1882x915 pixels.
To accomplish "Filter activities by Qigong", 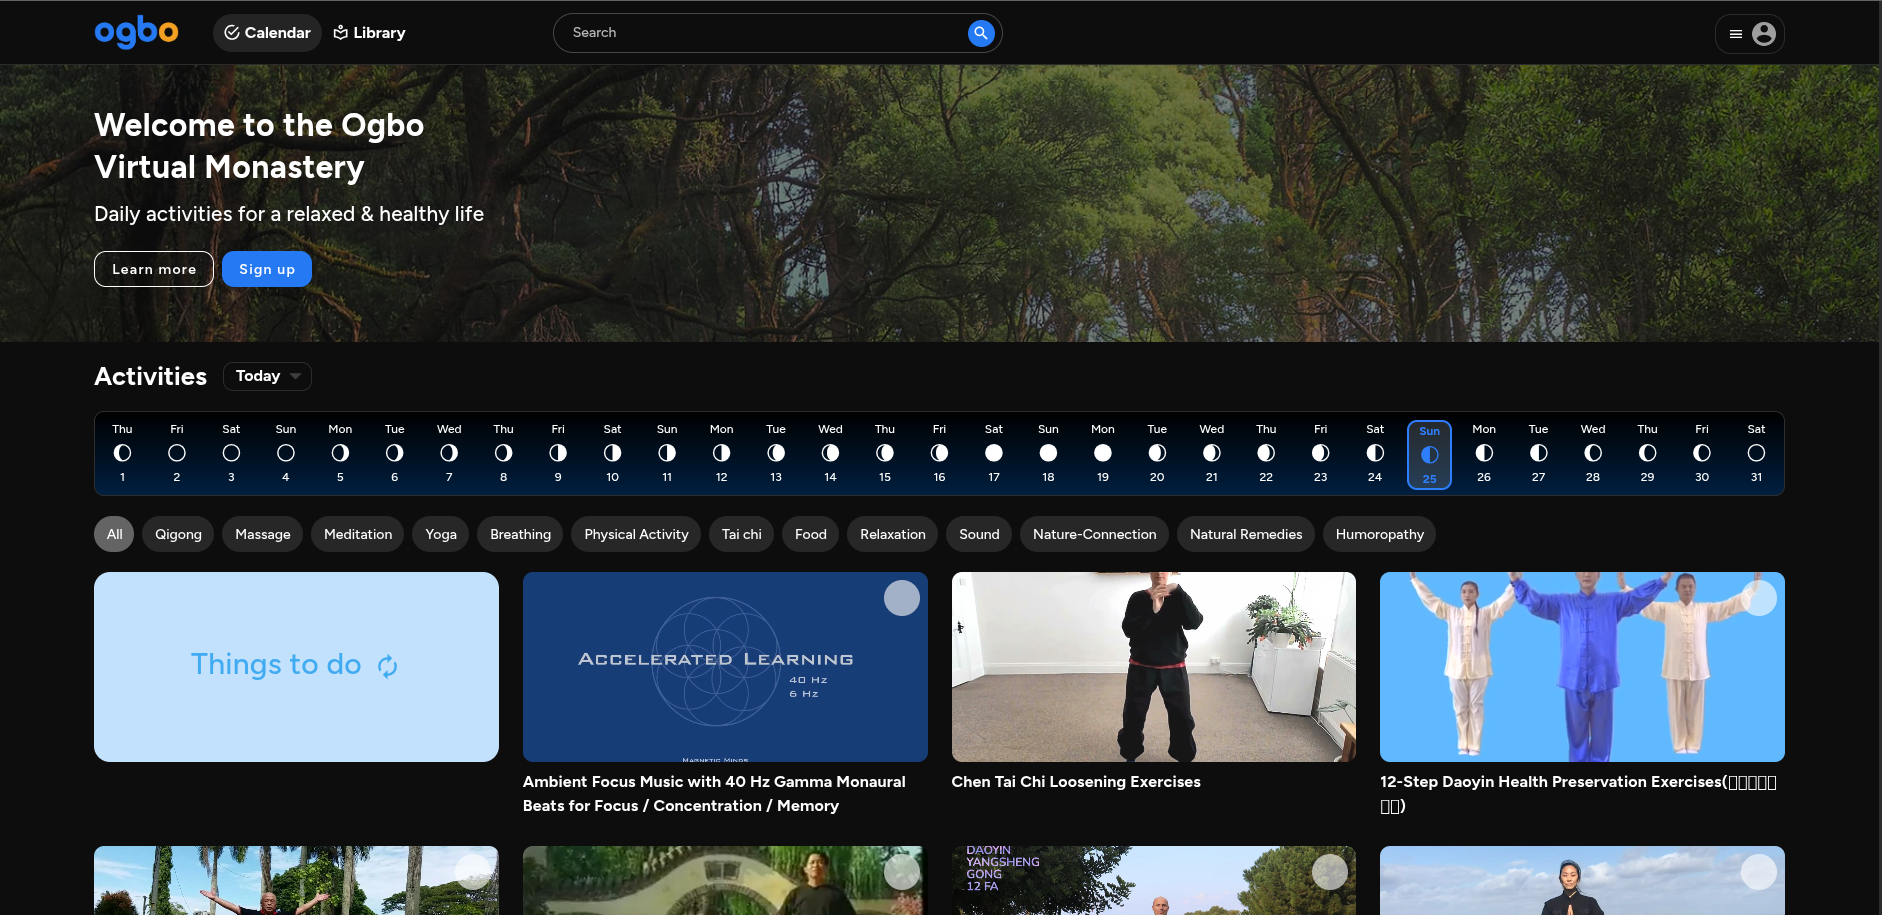I will (x=178, y=534).
